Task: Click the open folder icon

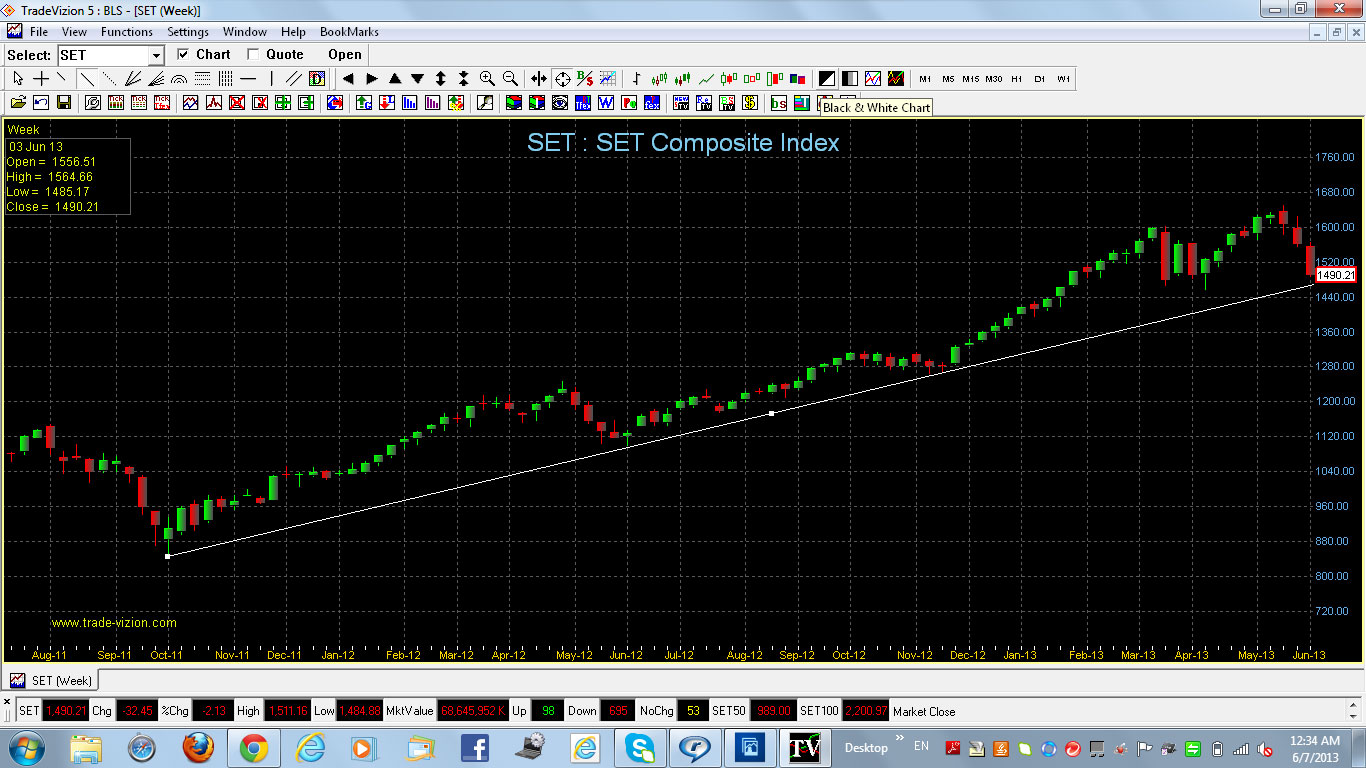Action: (18, 102)
